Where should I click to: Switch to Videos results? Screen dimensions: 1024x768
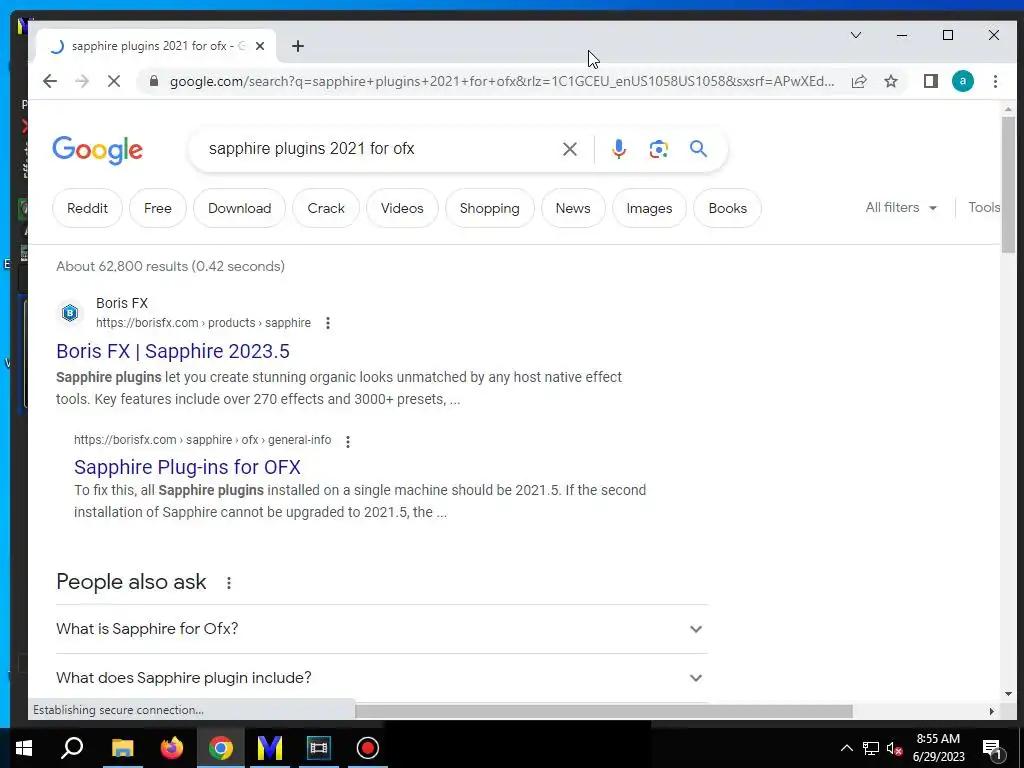[402, 208]
